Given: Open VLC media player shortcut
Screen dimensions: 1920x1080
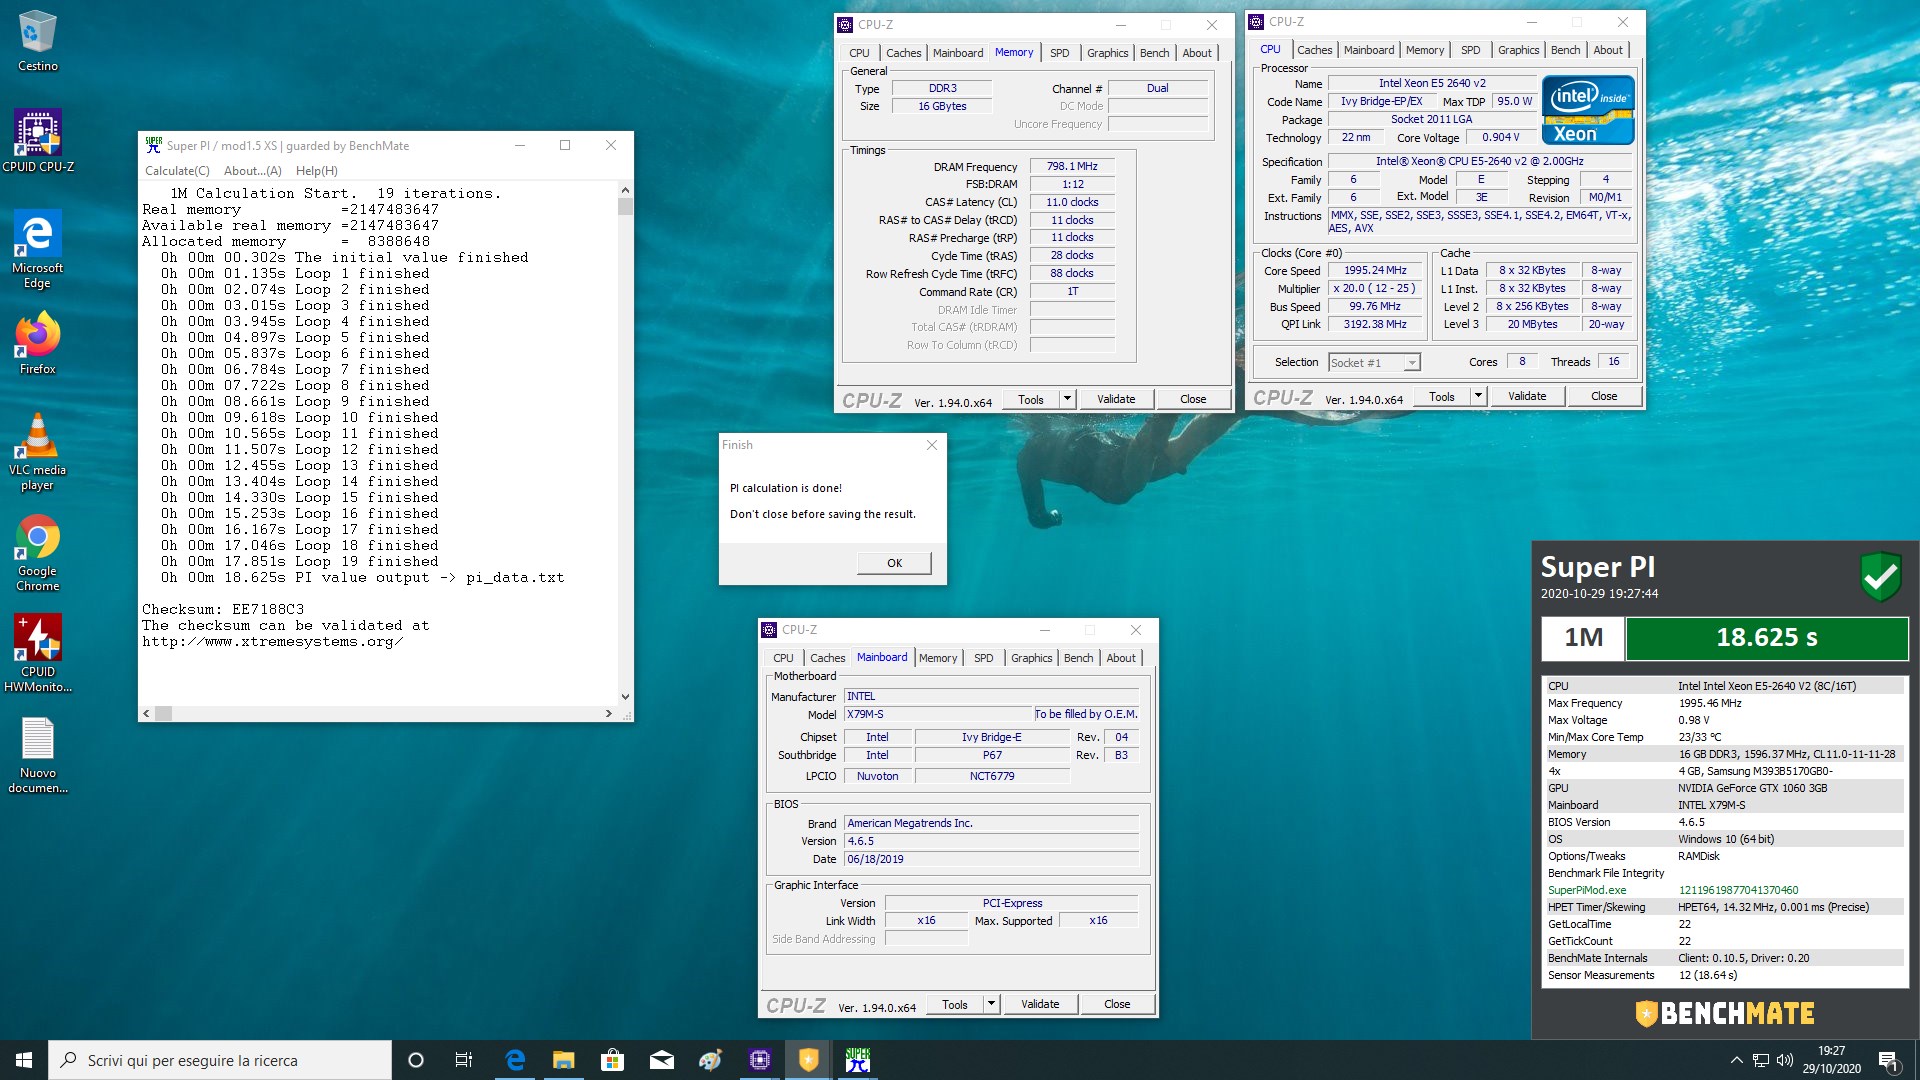Looking at the screenshot, I should (x=37, y=452).
